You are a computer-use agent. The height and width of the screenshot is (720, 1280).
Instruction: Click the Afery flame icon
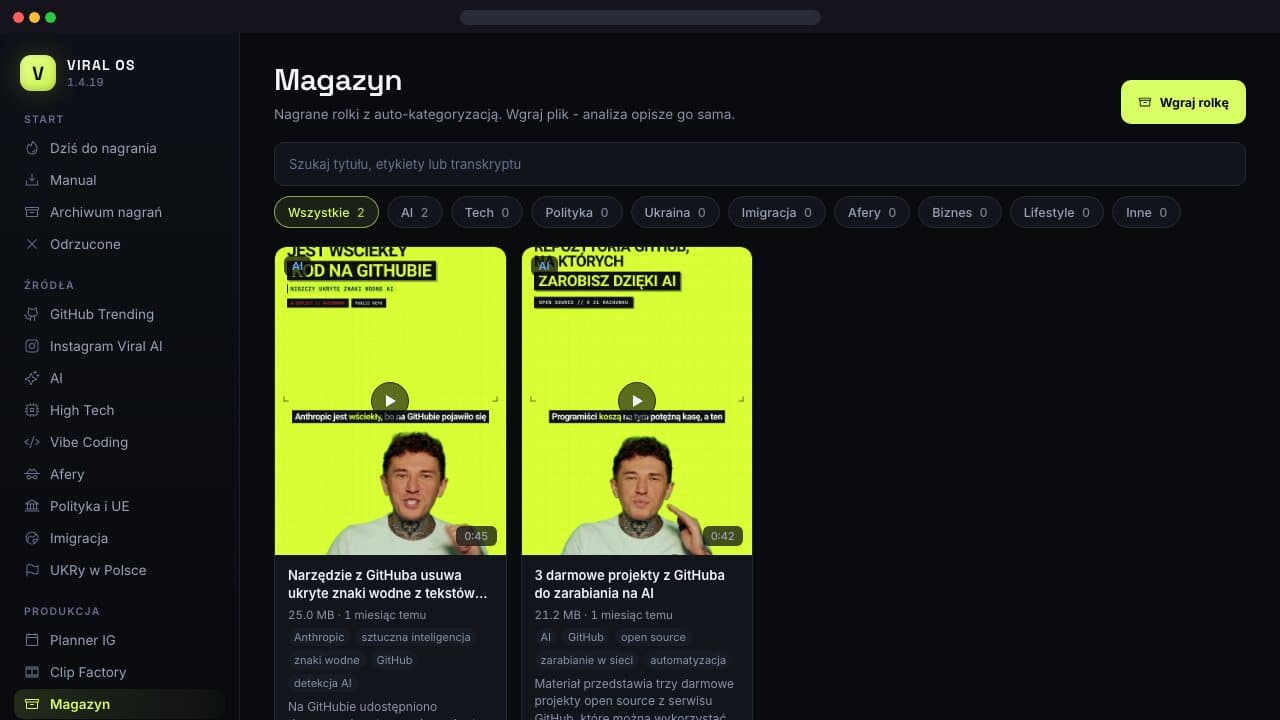32,474
